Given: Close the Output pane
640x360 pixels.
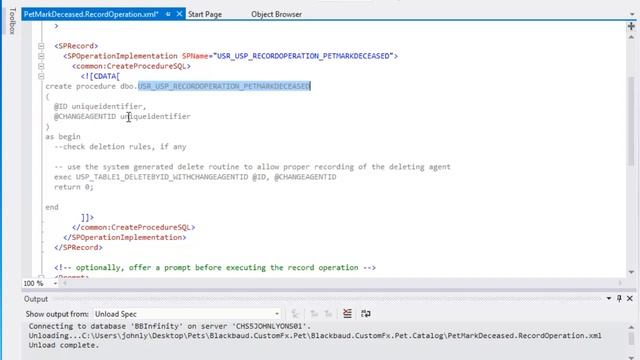Looking at the screenshot, I should point(630,299).
